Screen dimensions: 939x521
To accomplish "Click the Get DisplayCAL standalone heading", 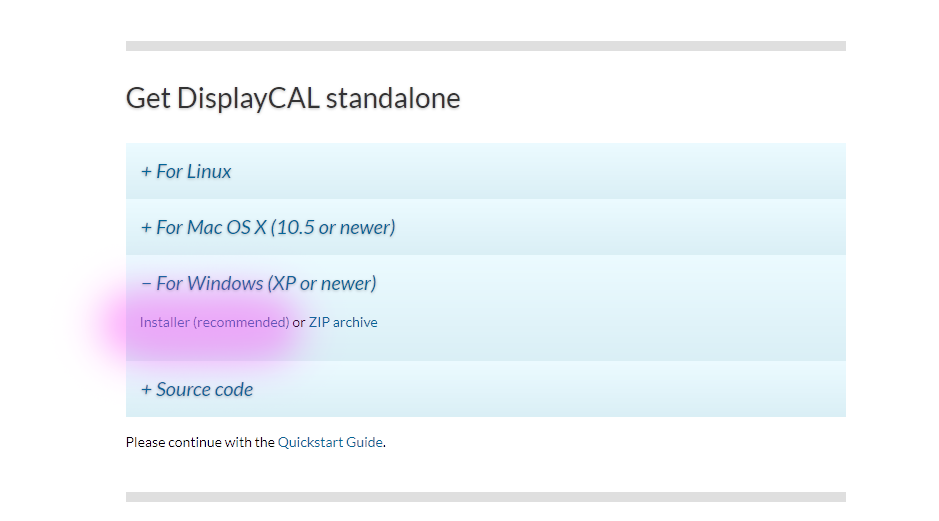I will tap(293, 98).
